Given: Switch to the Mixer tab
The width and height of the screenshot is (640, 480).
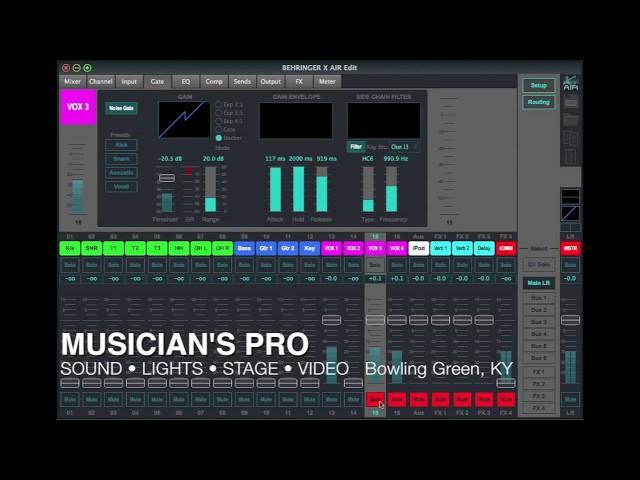Looking at the screenshot, I should 72,82.
